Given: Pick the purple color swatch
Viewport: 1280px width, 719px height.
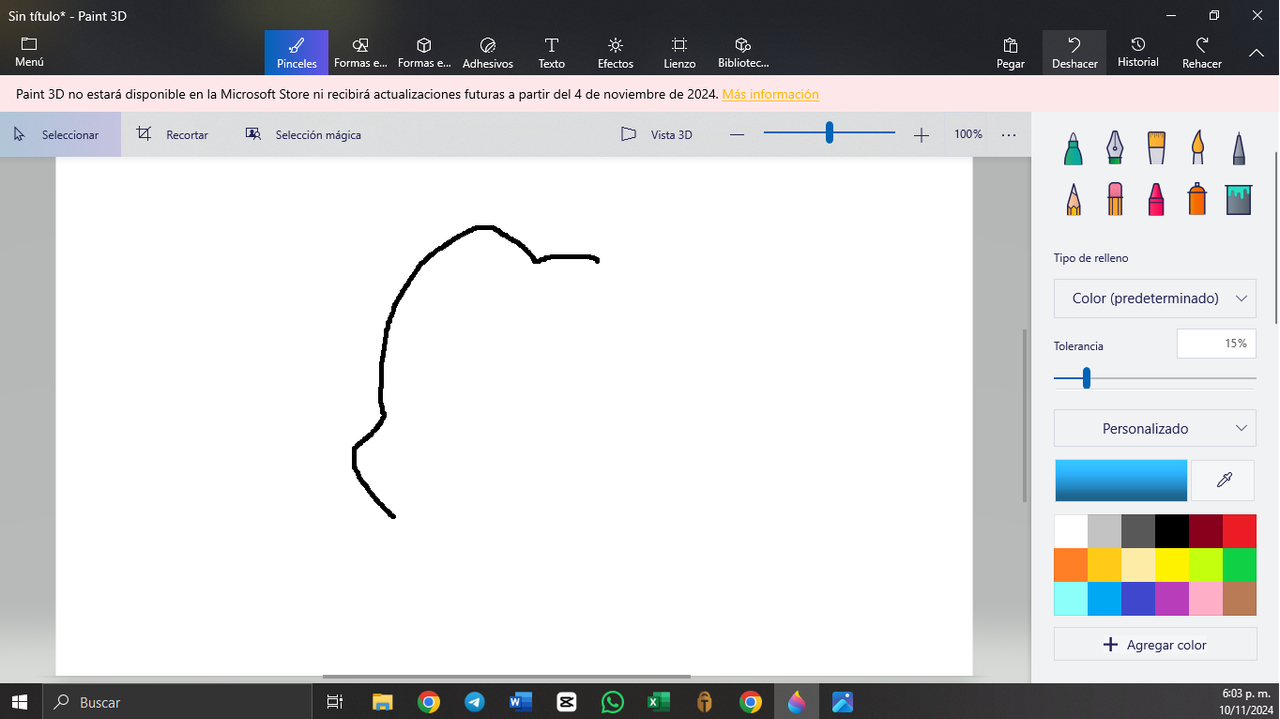Looking at the screenshot, I should coord(1172,599).
